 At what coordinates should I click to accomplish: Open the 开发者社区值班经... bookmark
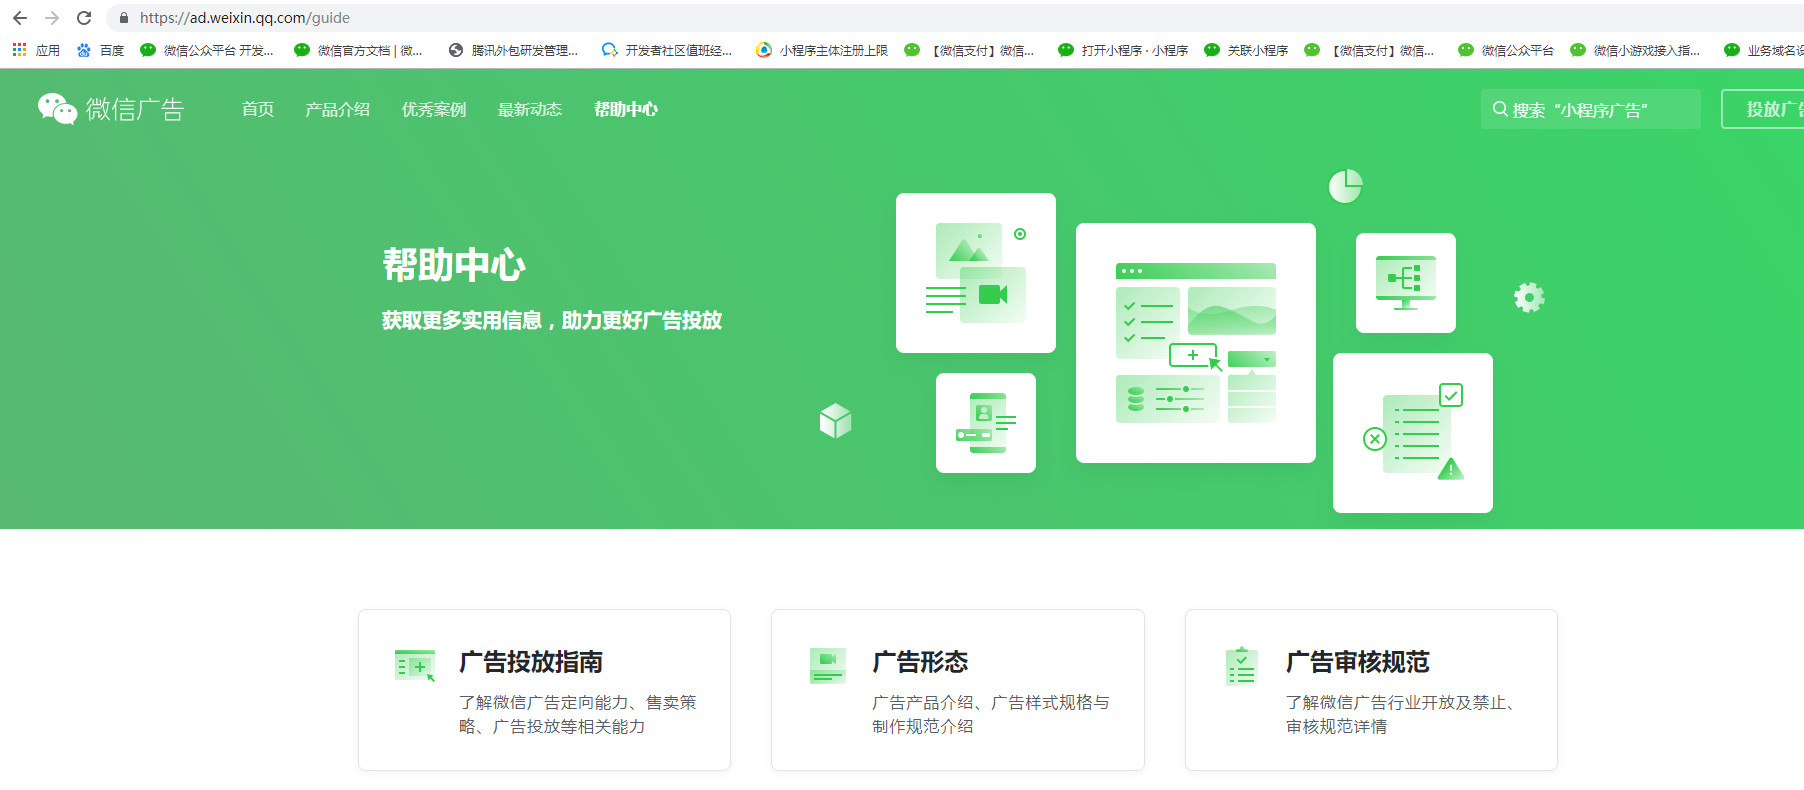coord(667,50)
